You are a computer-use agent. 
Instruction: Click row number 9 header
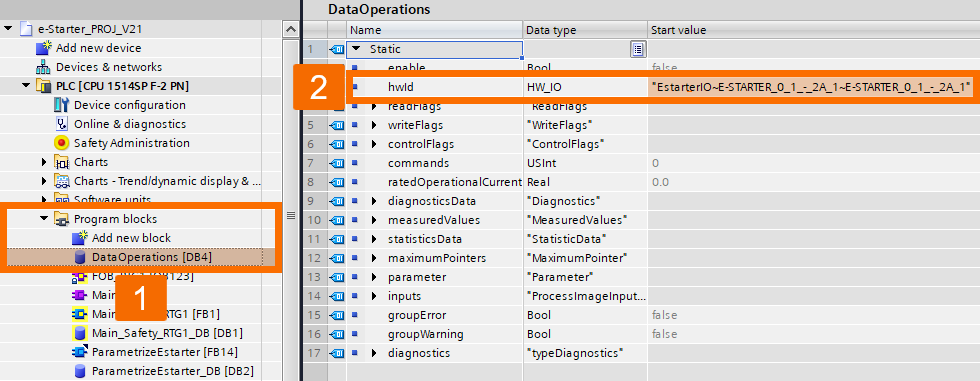point(314,201)
